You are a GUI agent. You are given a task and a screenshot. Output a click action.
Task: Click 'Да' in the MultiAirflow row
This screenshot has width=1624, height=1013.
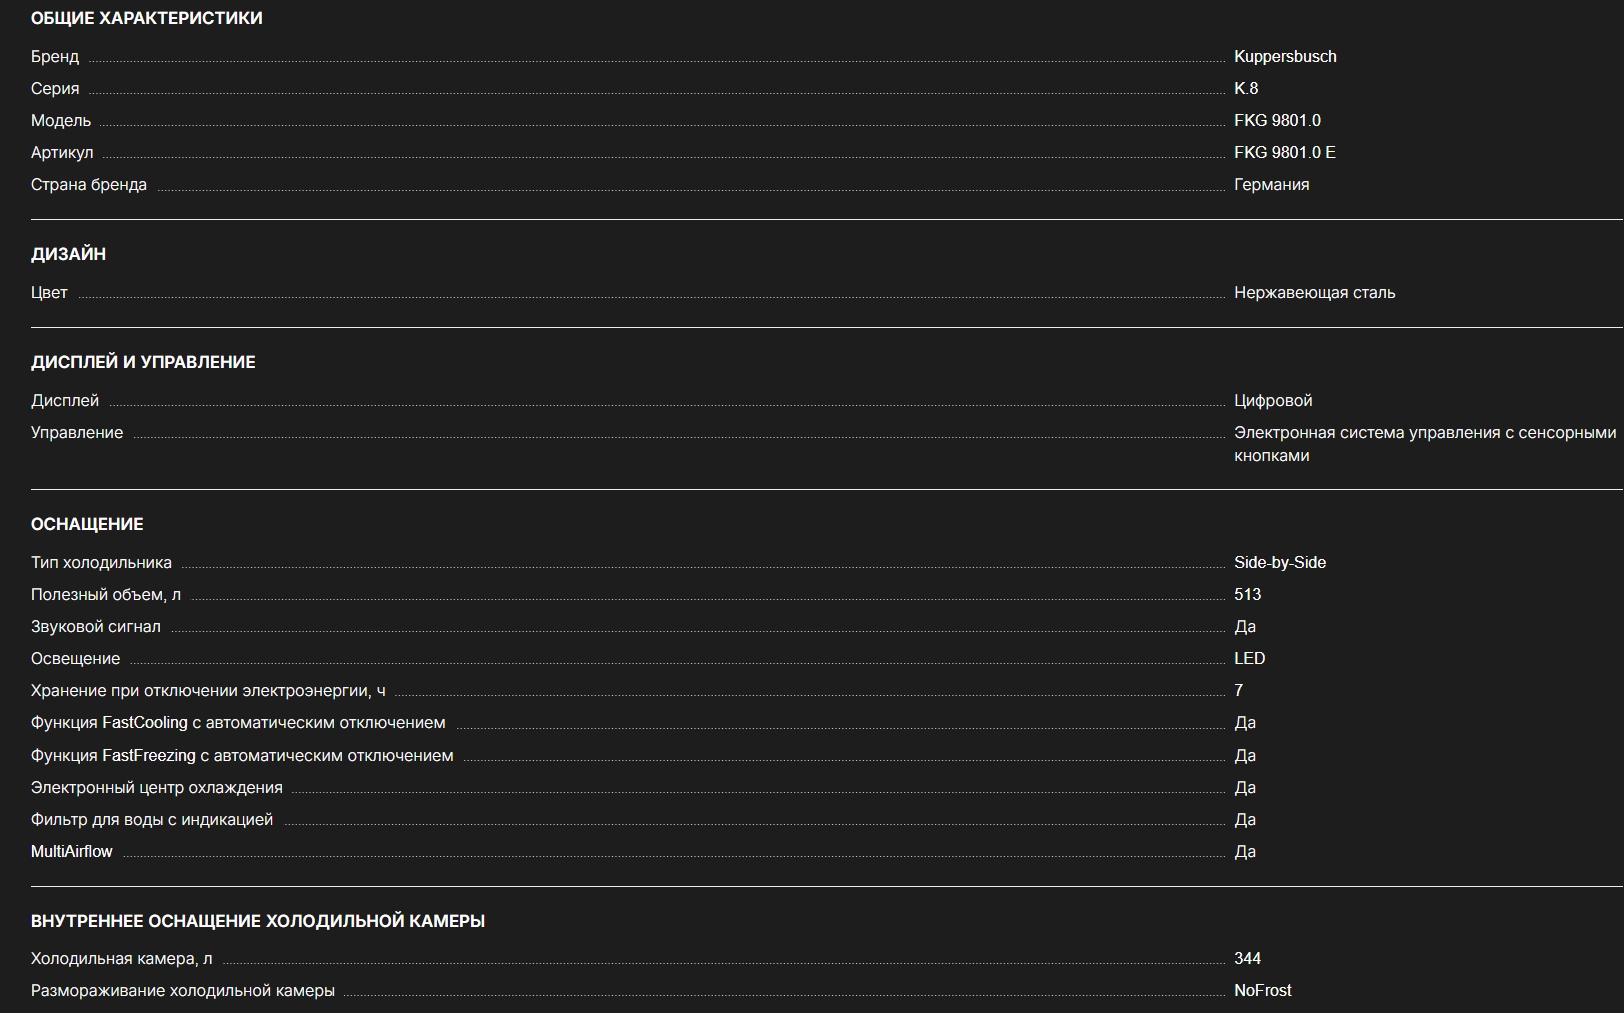coord(1245,852)
